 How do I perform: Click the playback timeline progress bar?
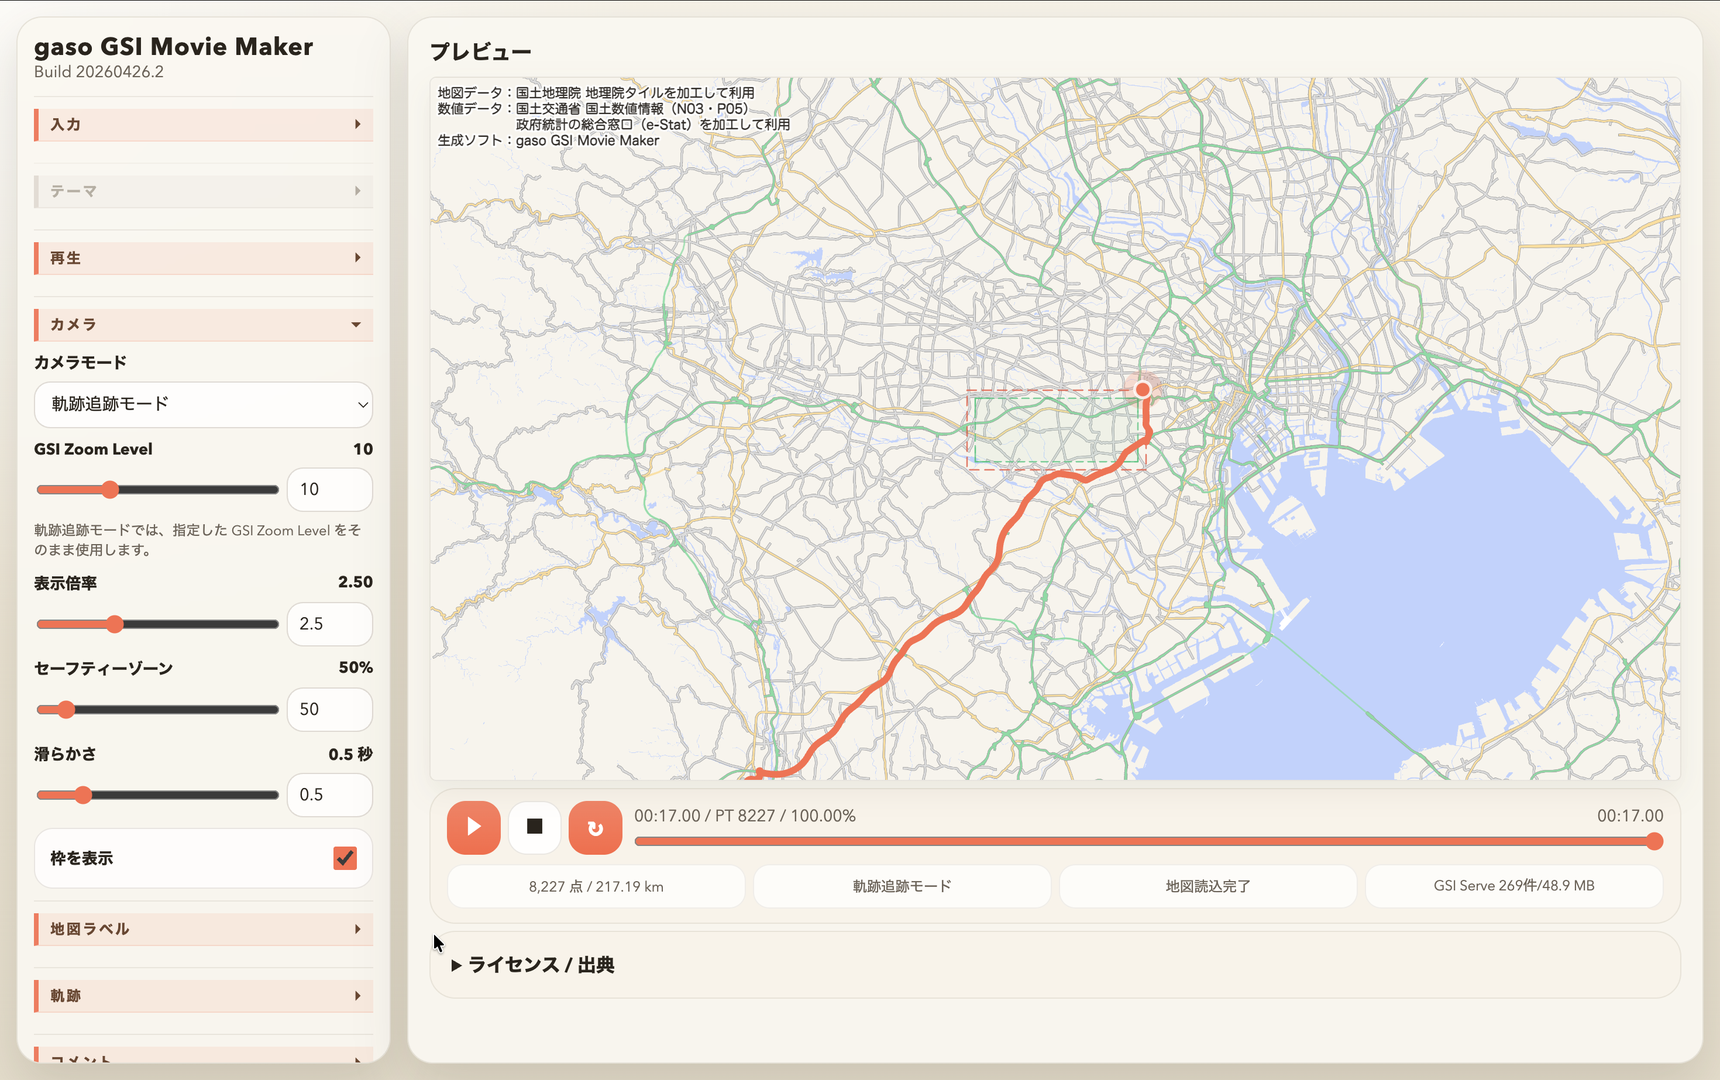1148,842
